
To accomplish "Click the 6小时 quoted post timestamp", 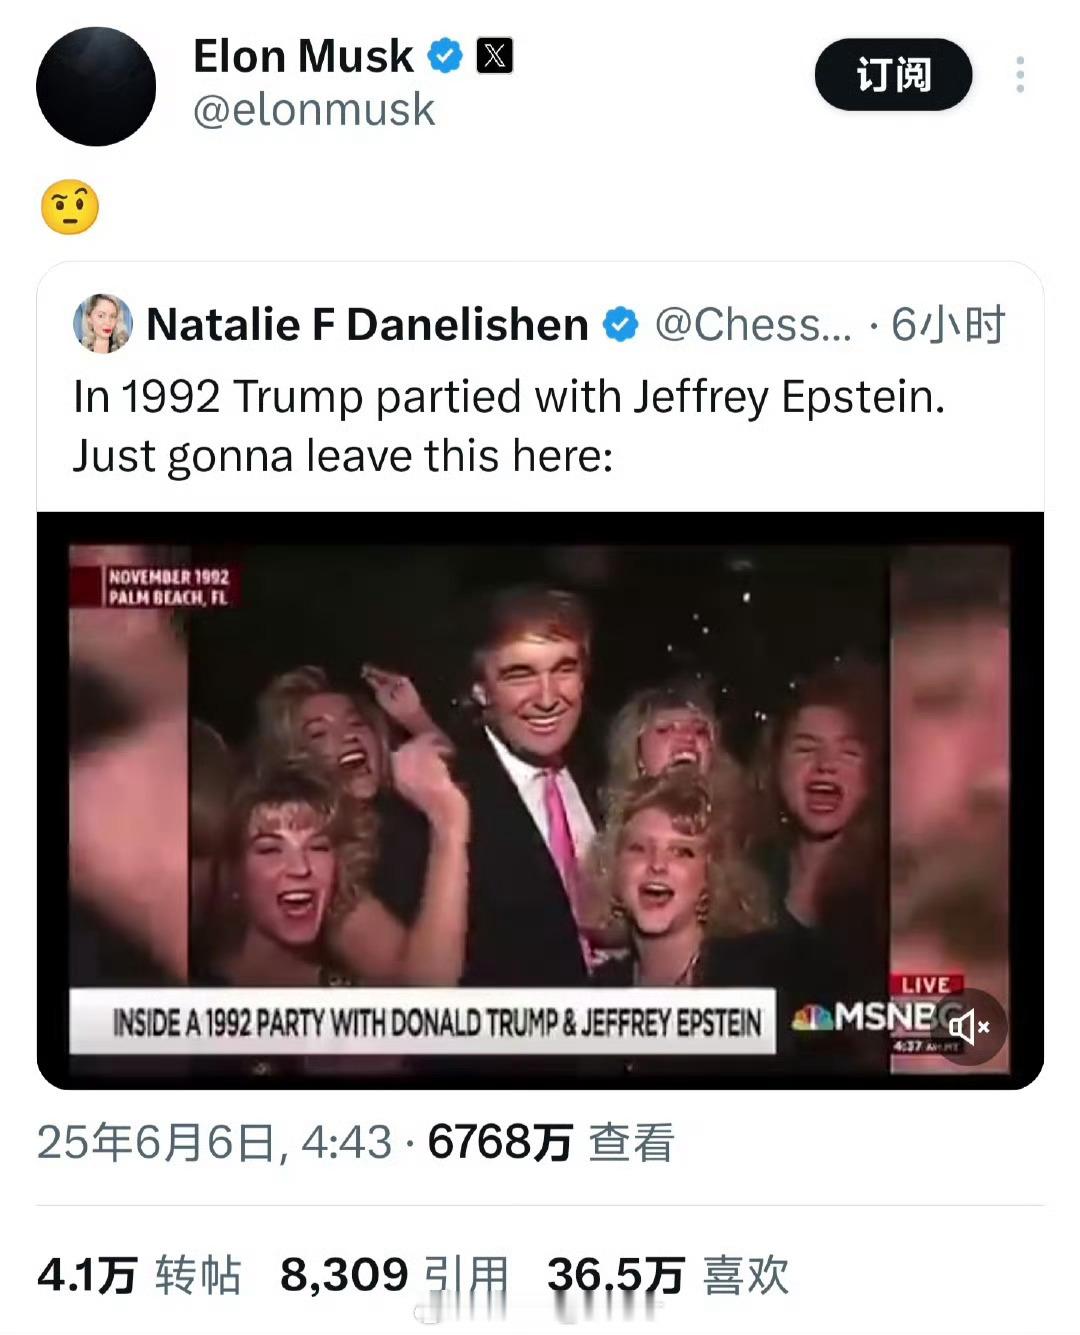I will pos(948,324).
